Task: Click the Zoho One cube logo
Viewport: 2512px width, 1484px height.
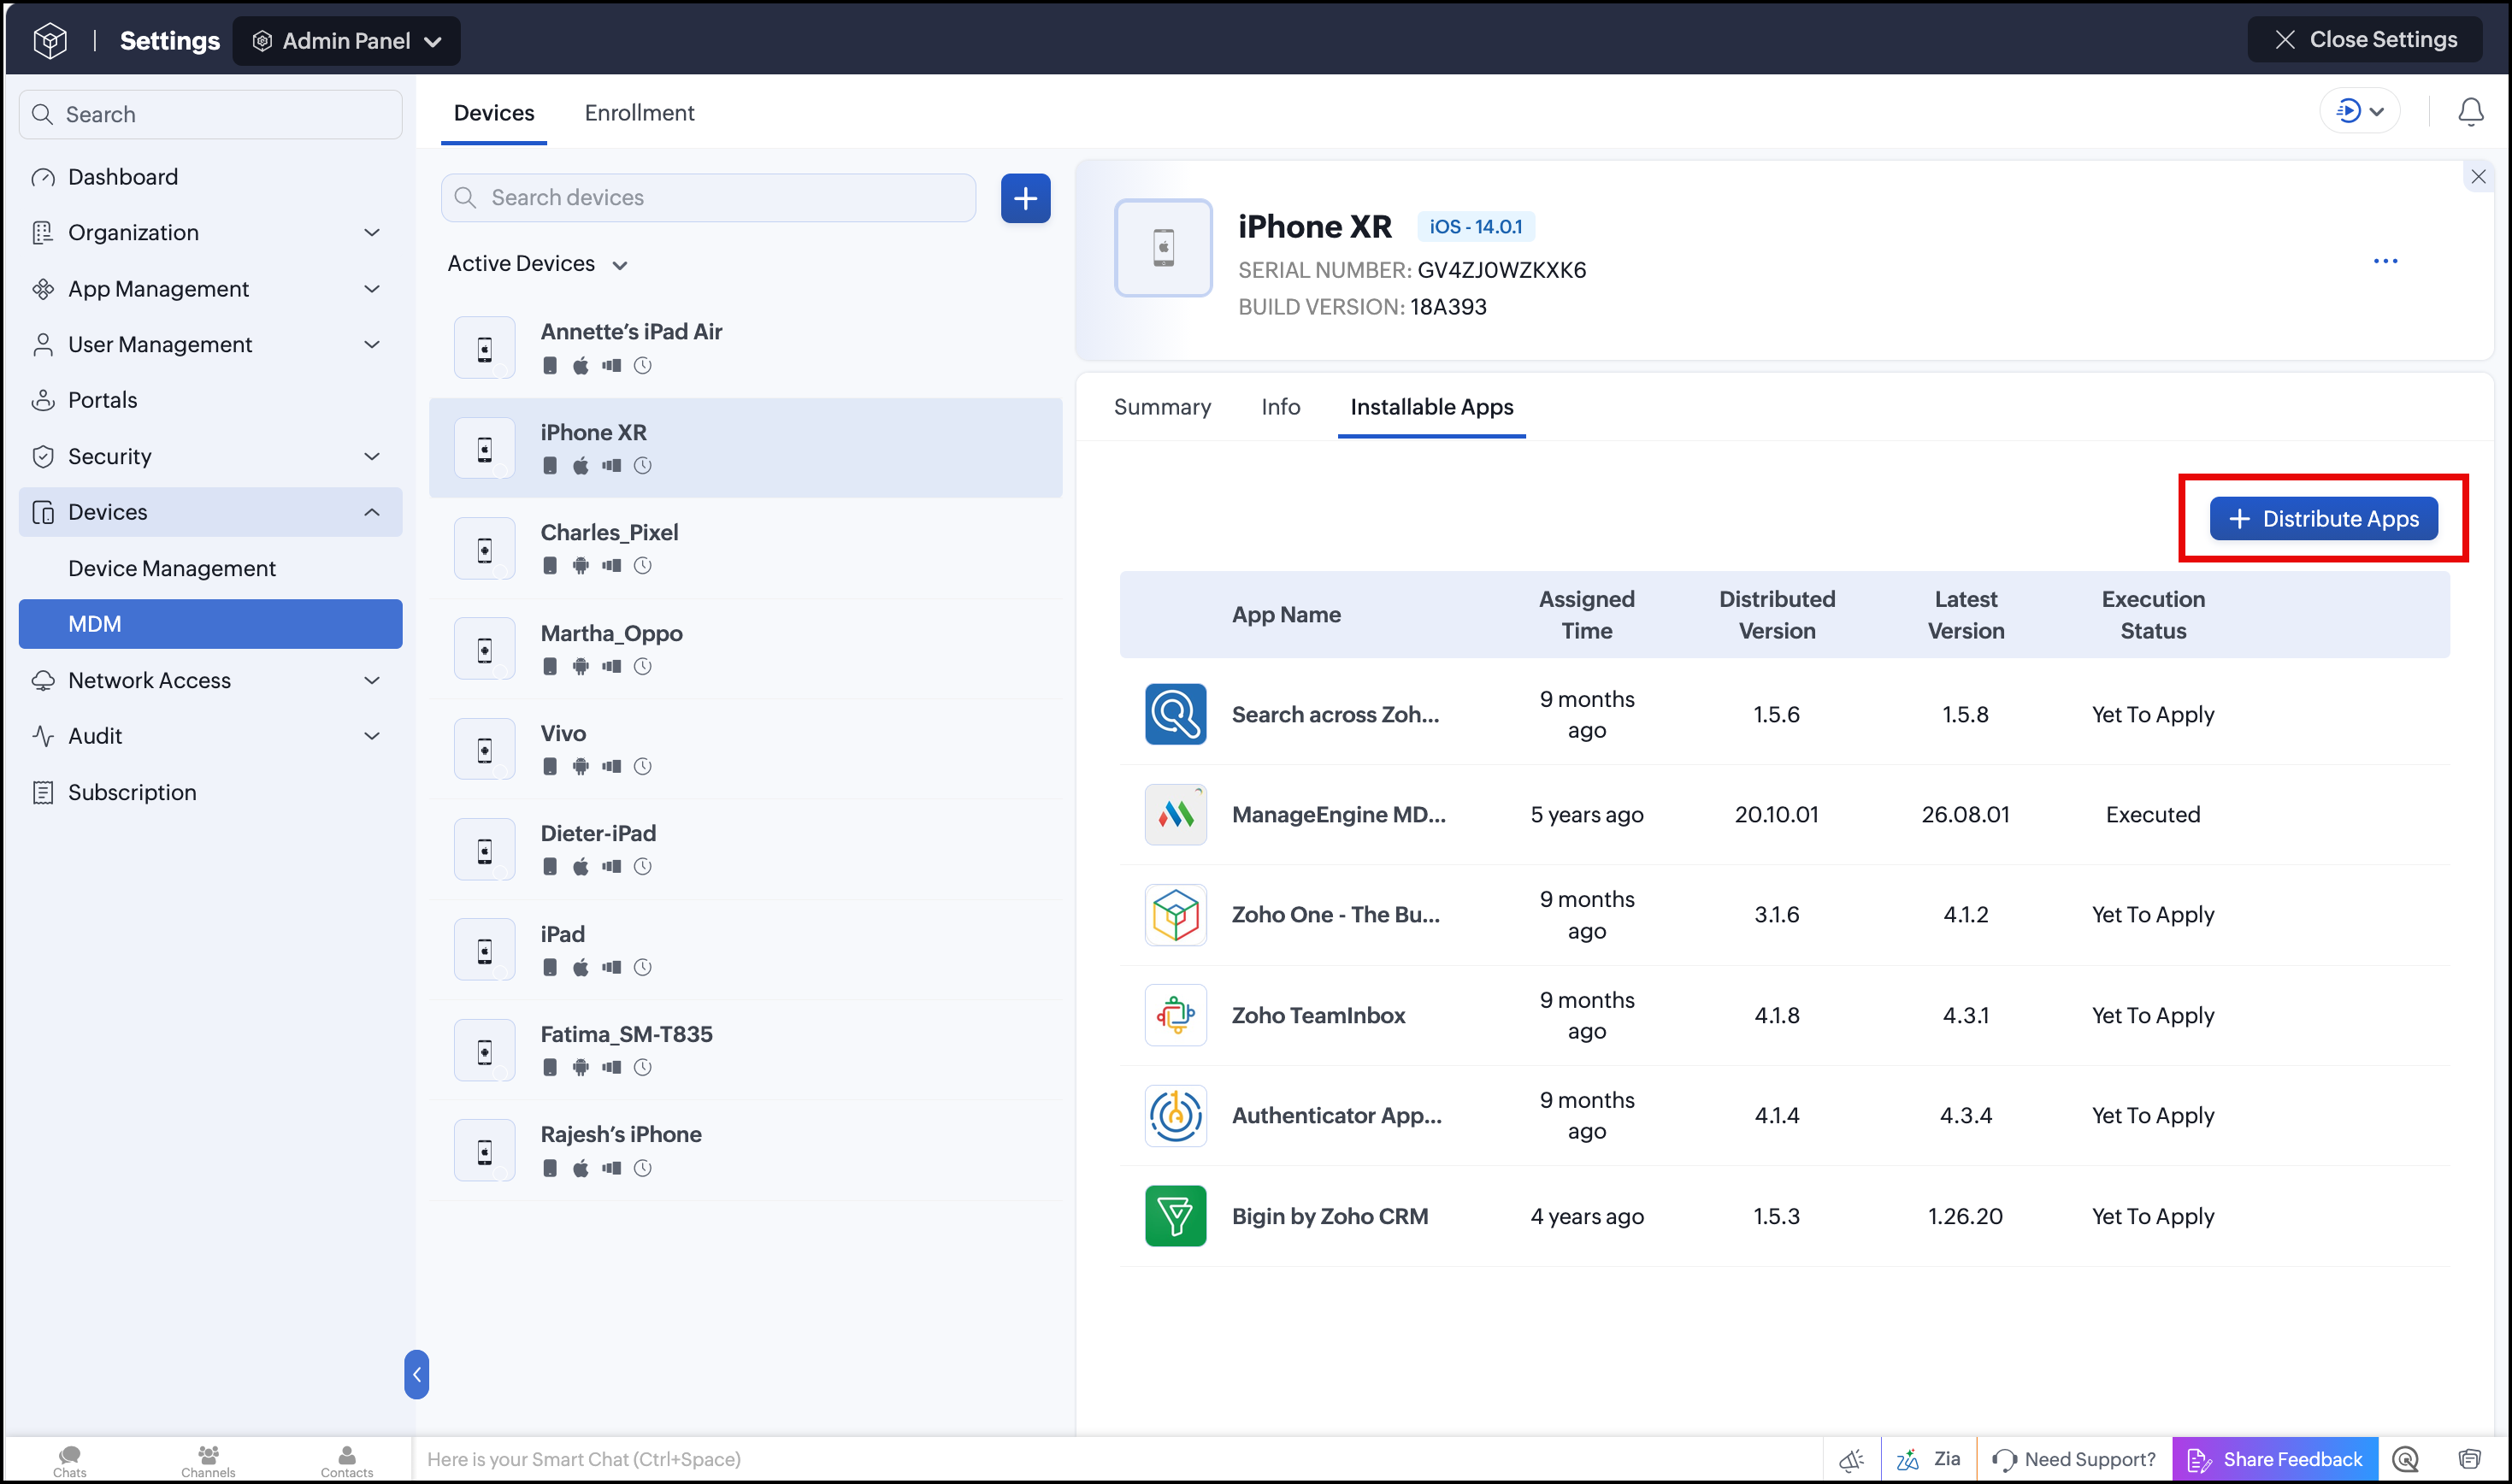Action: pos(50,40)
